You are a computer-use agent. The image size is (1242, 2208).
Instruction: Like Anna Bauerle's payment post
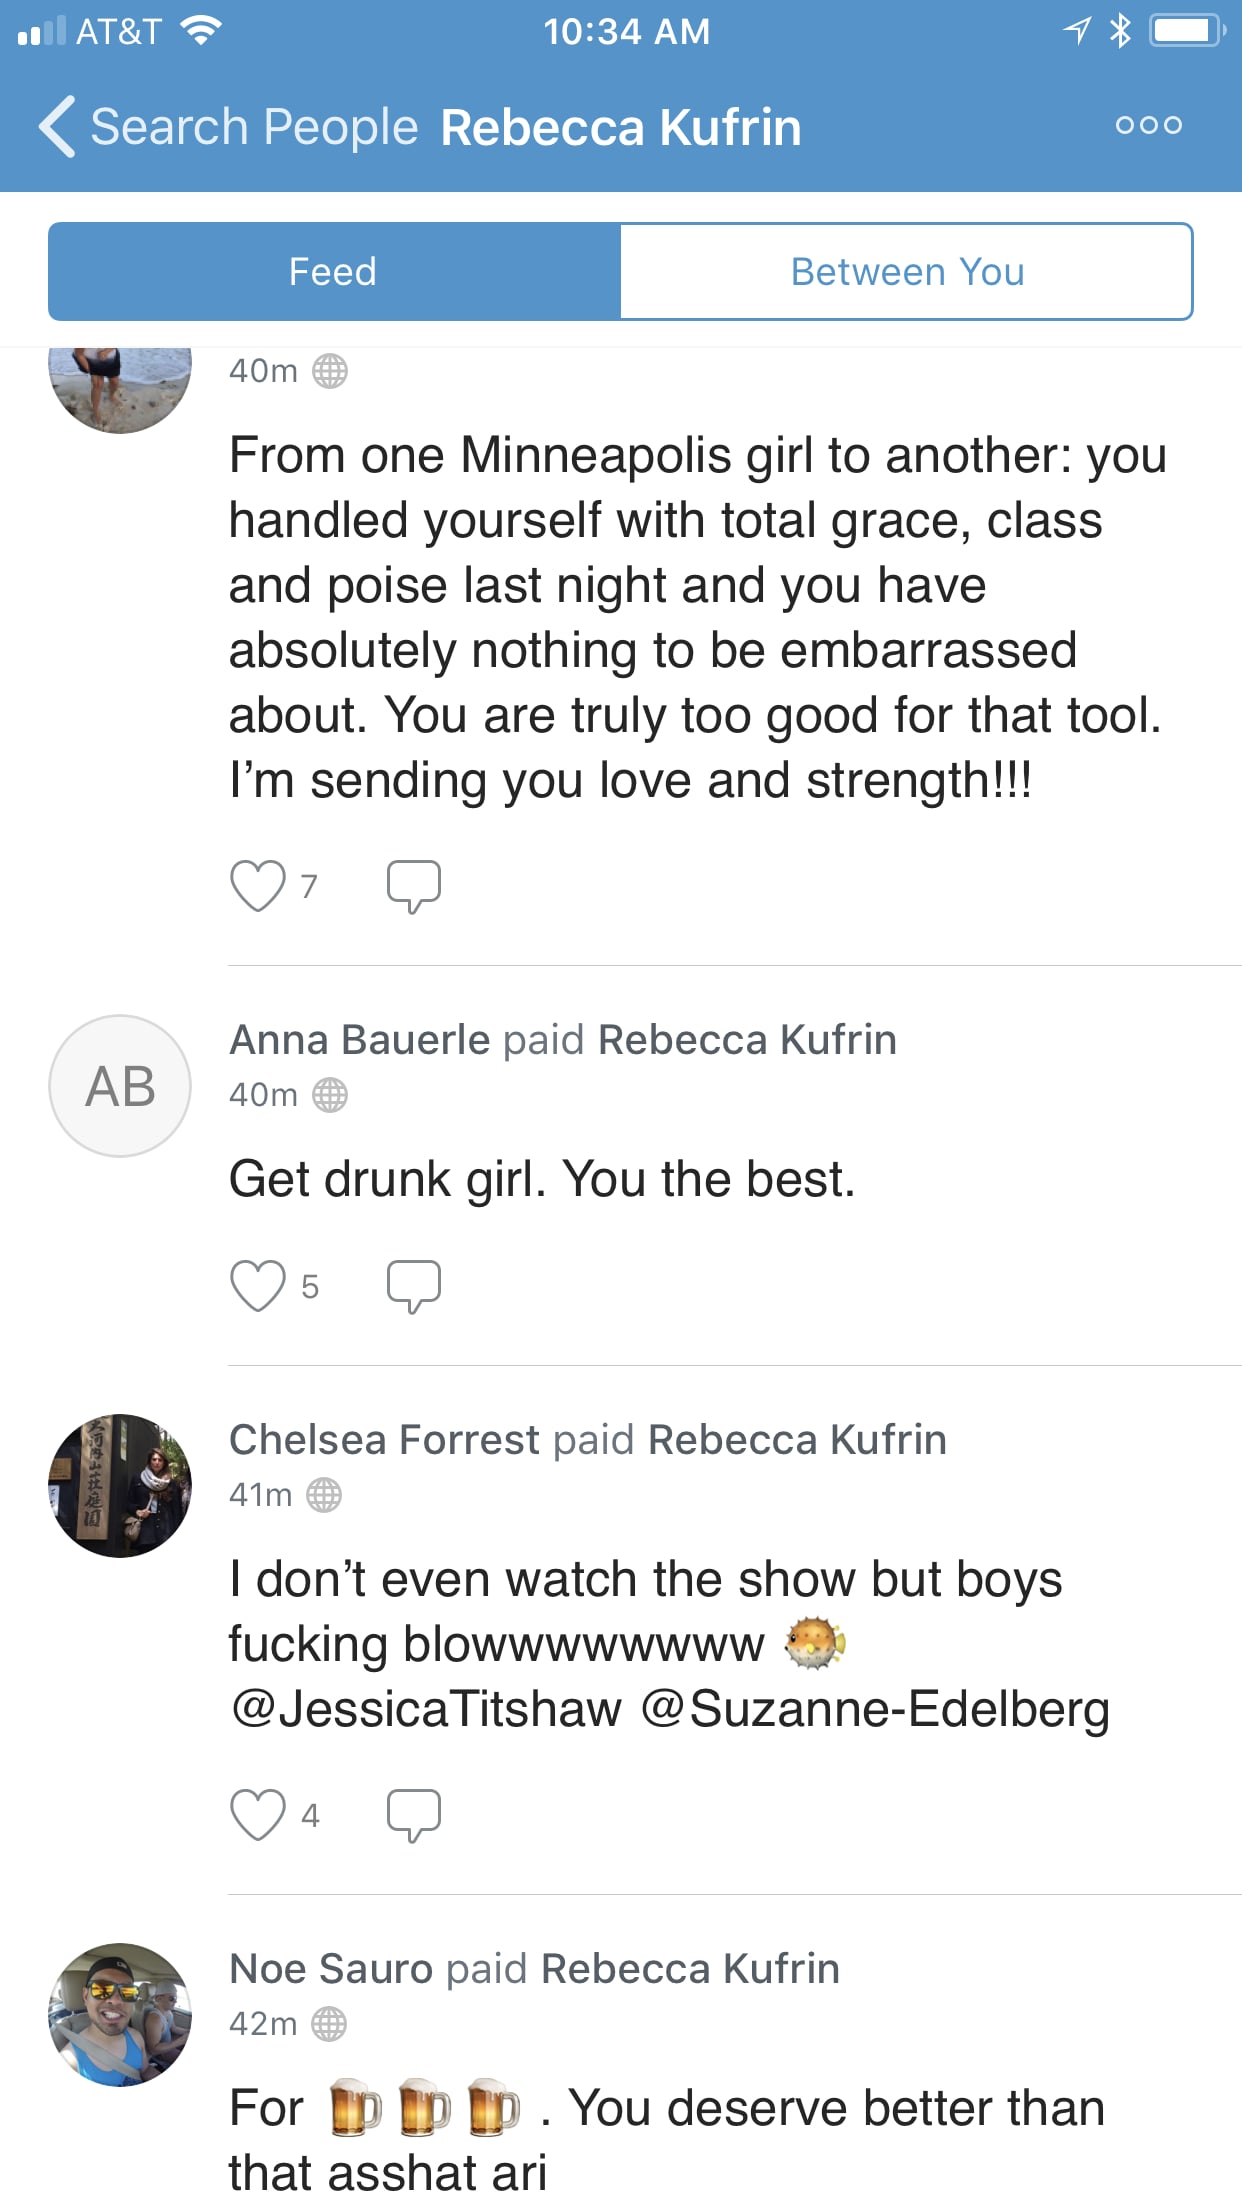pyautogui.click(x=258, y=1286)
